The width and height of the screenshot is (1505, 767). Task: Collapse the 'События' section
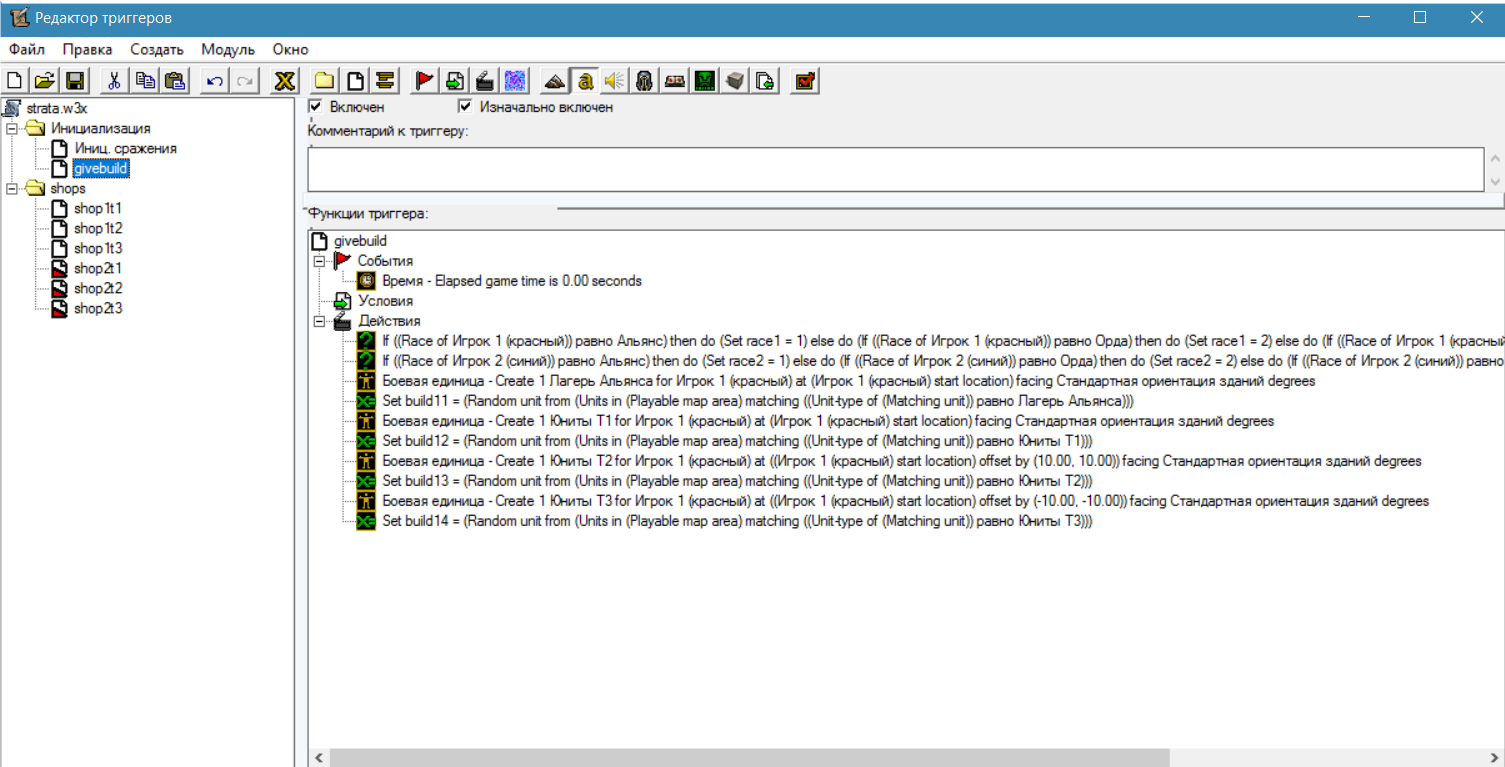(319, 261)
